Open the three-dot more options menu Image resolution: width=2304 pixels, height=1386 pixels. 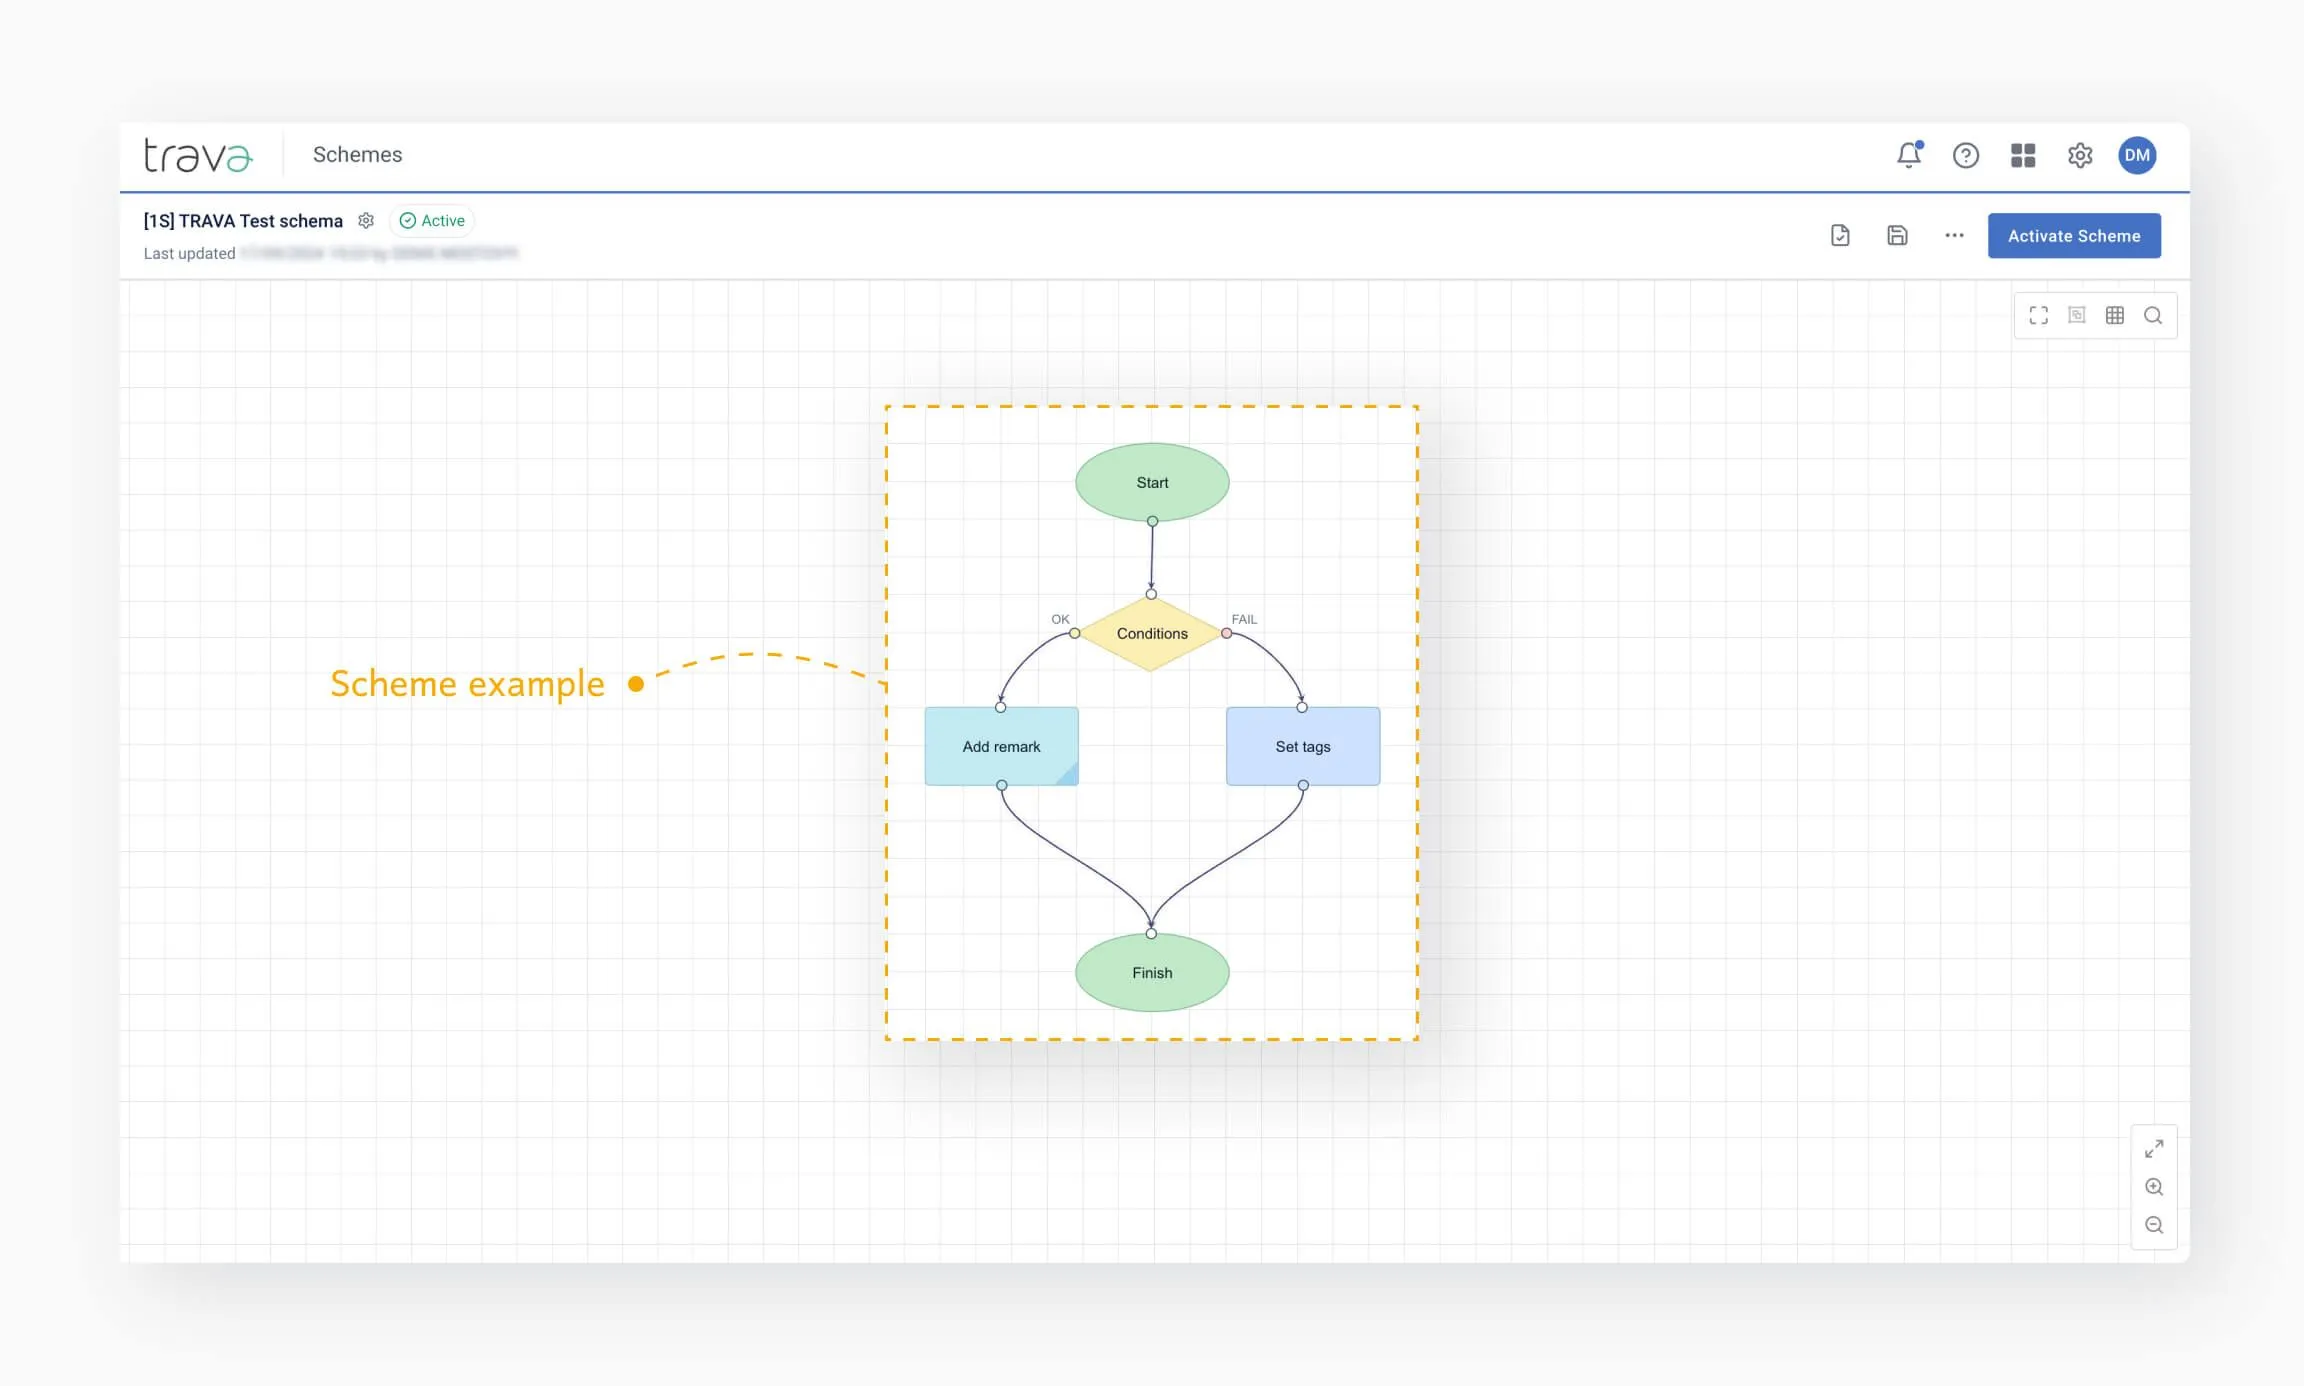(1954, 236)
